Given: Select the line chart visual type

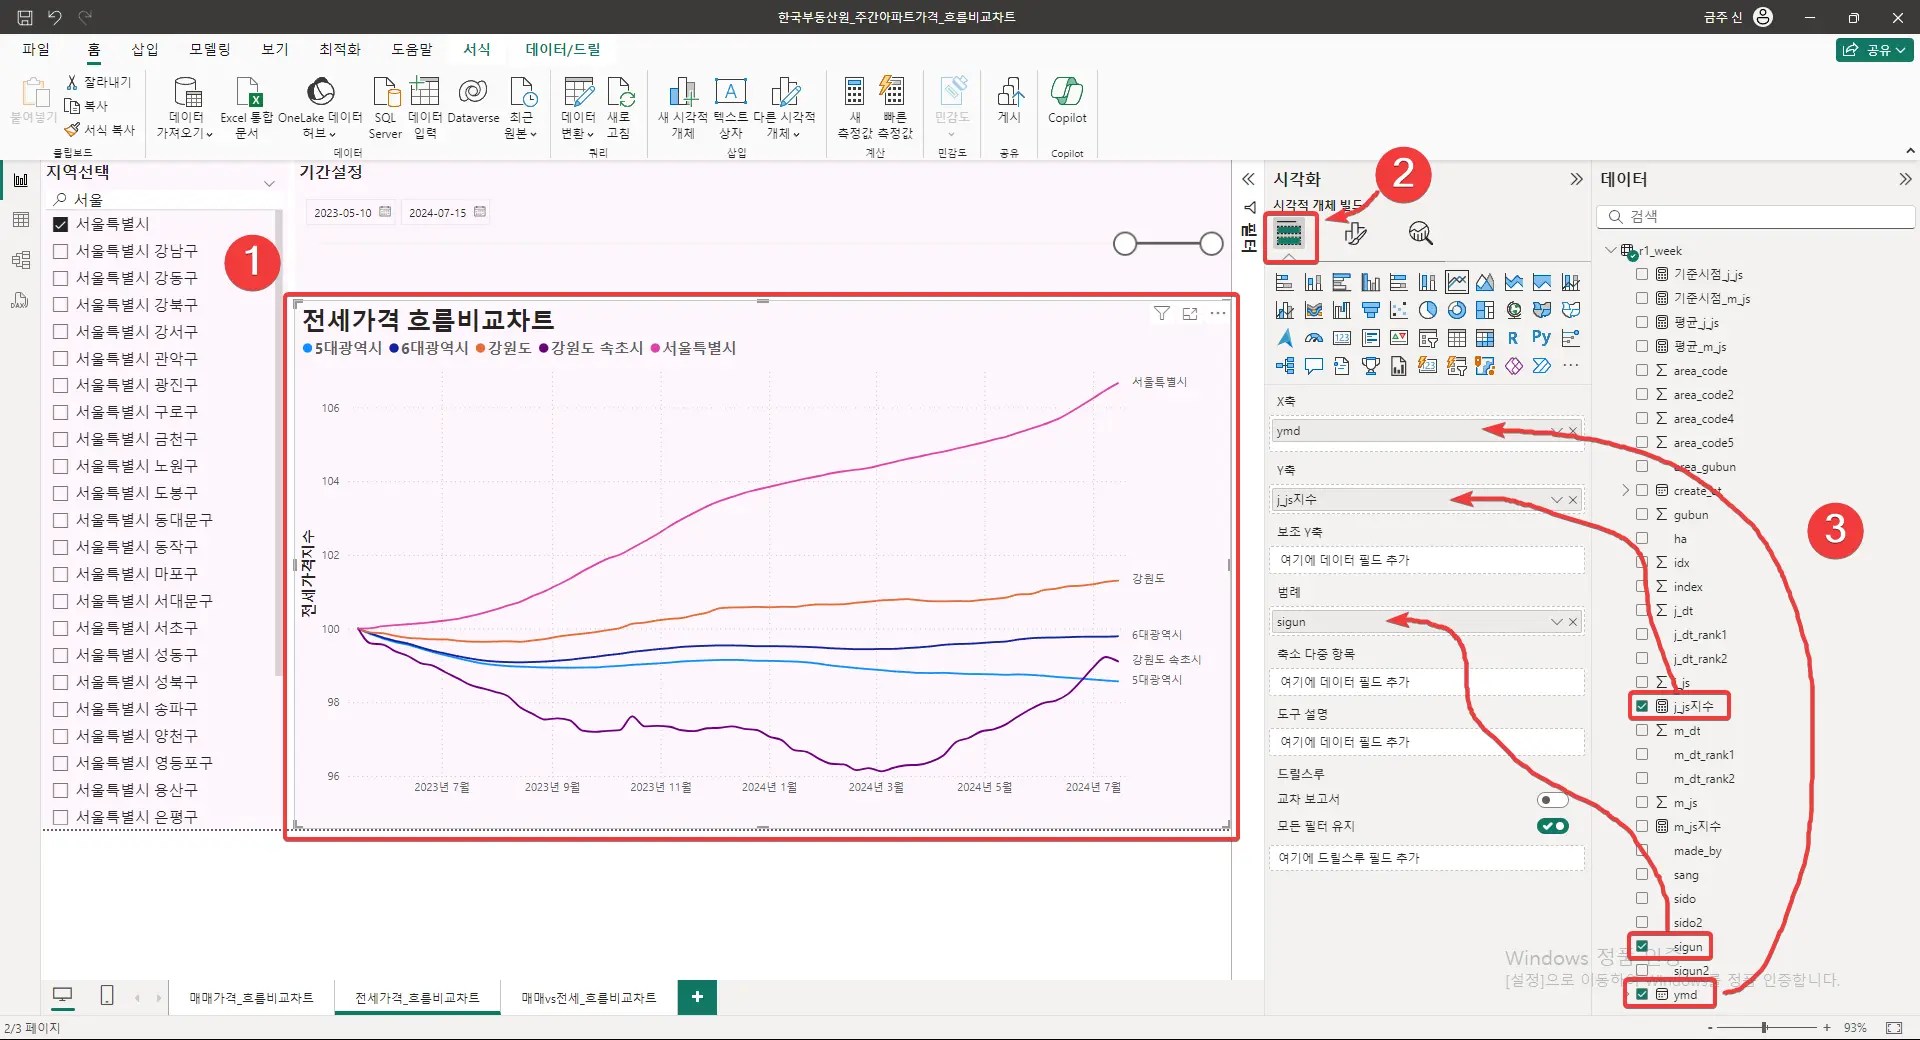Looking at the screenshot, I should pos(1456,282).
